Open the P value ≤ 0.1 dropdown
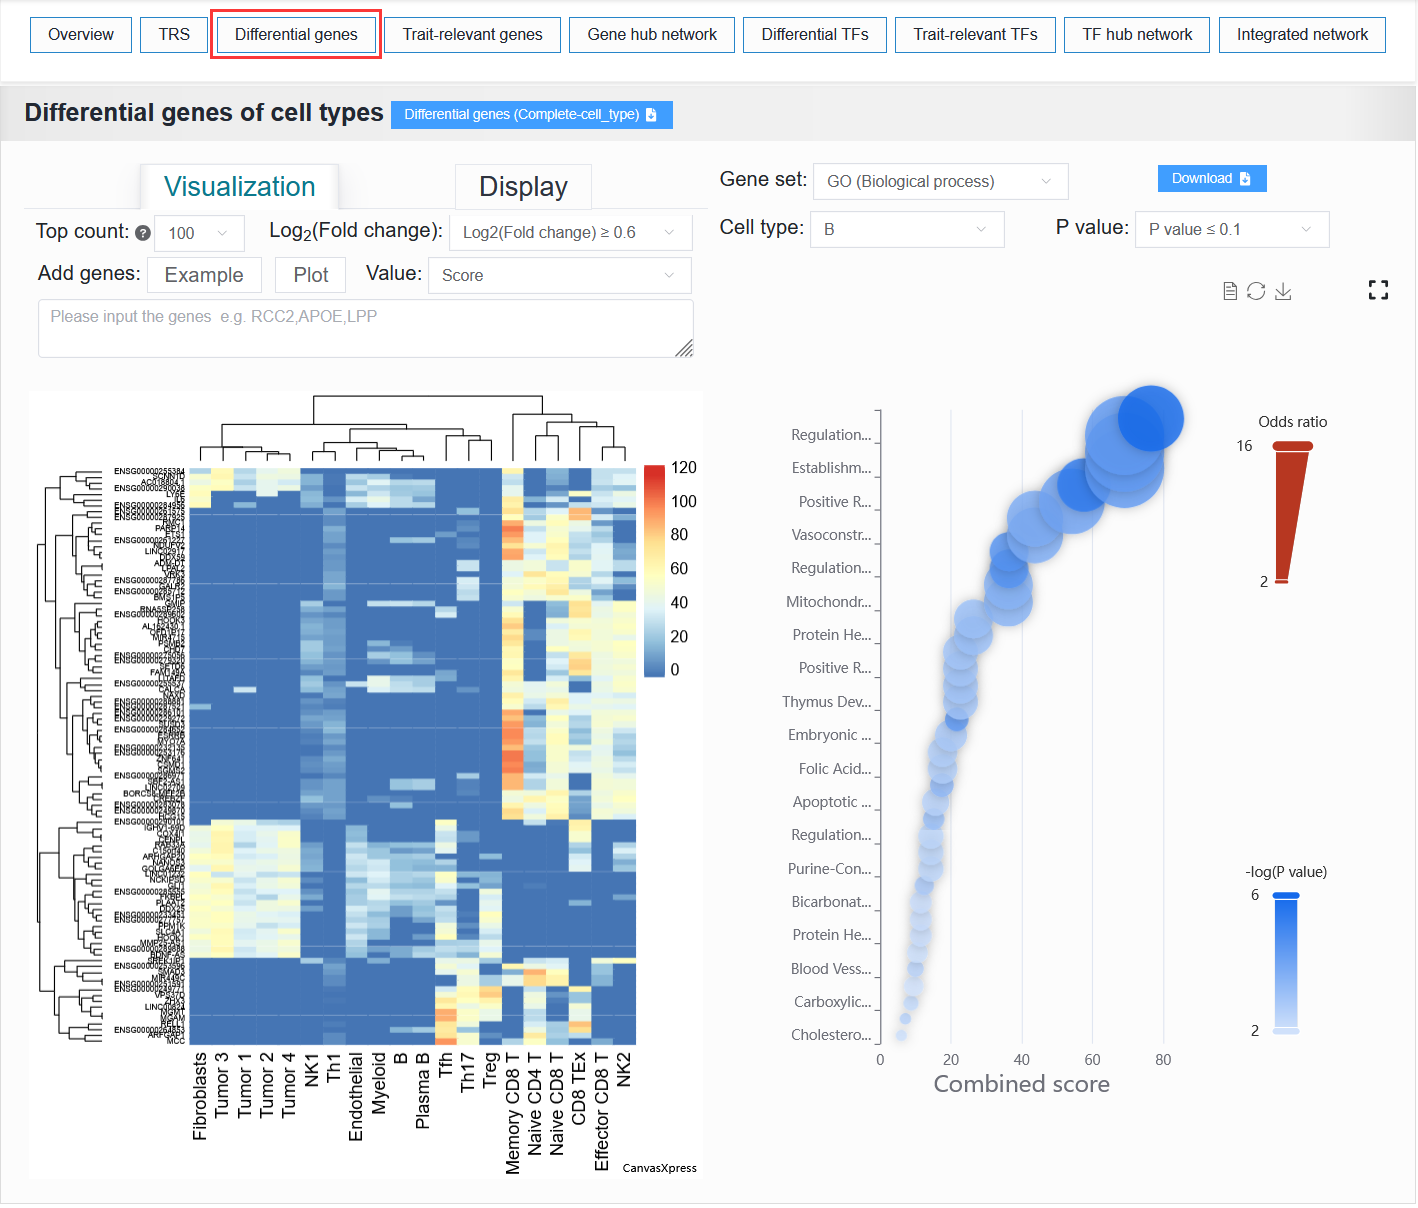The height and width of the screenshot is (1208, 1418). click(1232, 229)
